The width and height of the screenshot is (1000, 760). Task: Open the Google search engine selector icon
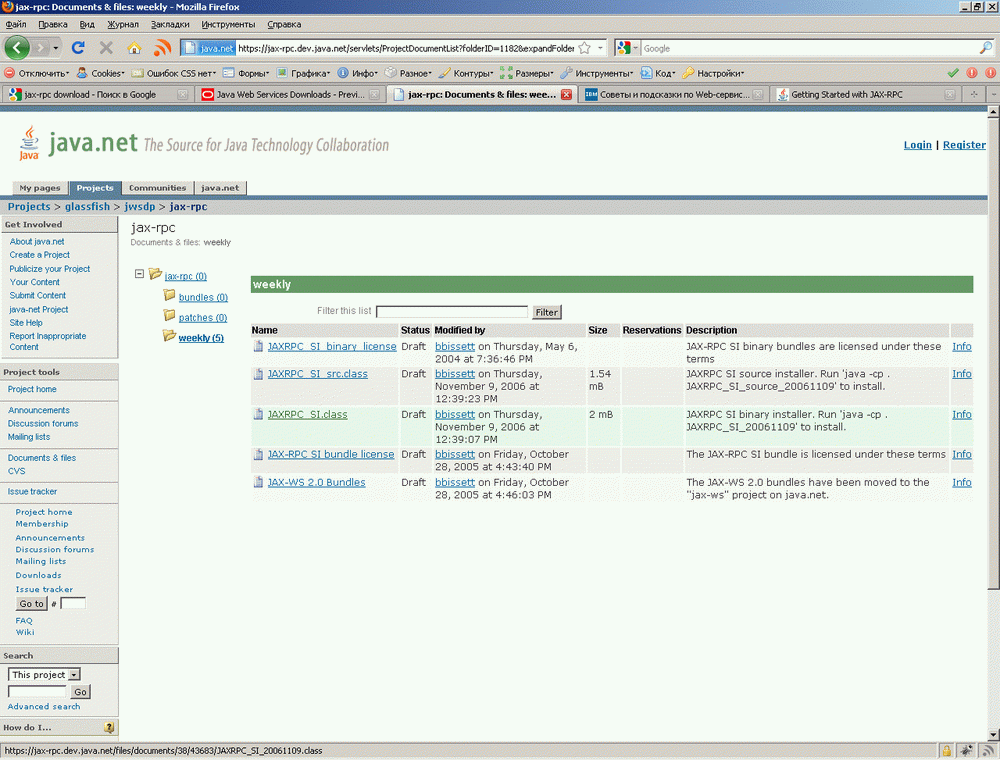[627, 48]
